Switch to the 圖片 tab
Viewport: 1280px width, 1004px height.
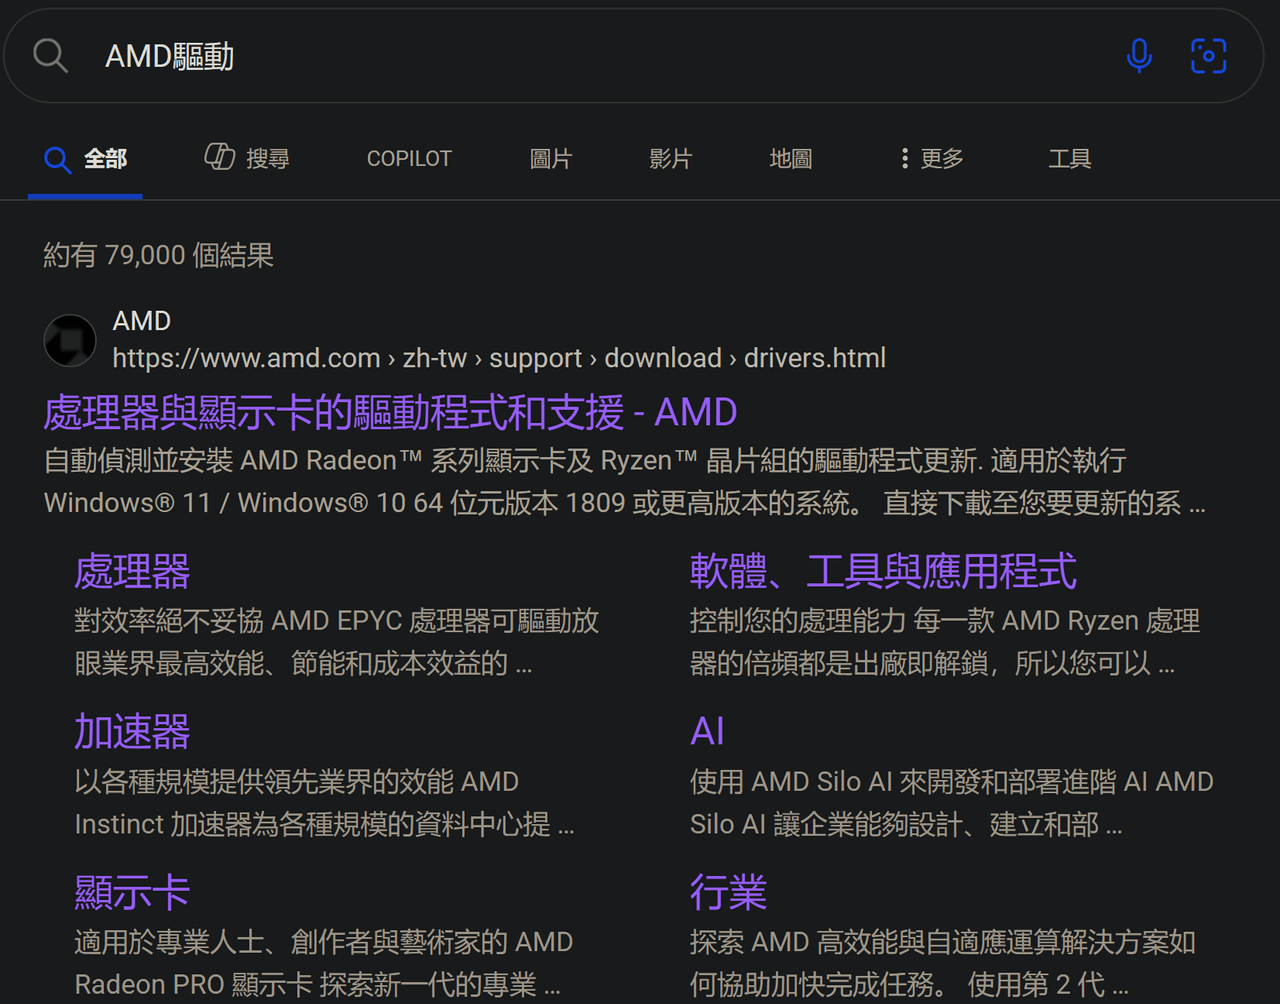point(550,159)
